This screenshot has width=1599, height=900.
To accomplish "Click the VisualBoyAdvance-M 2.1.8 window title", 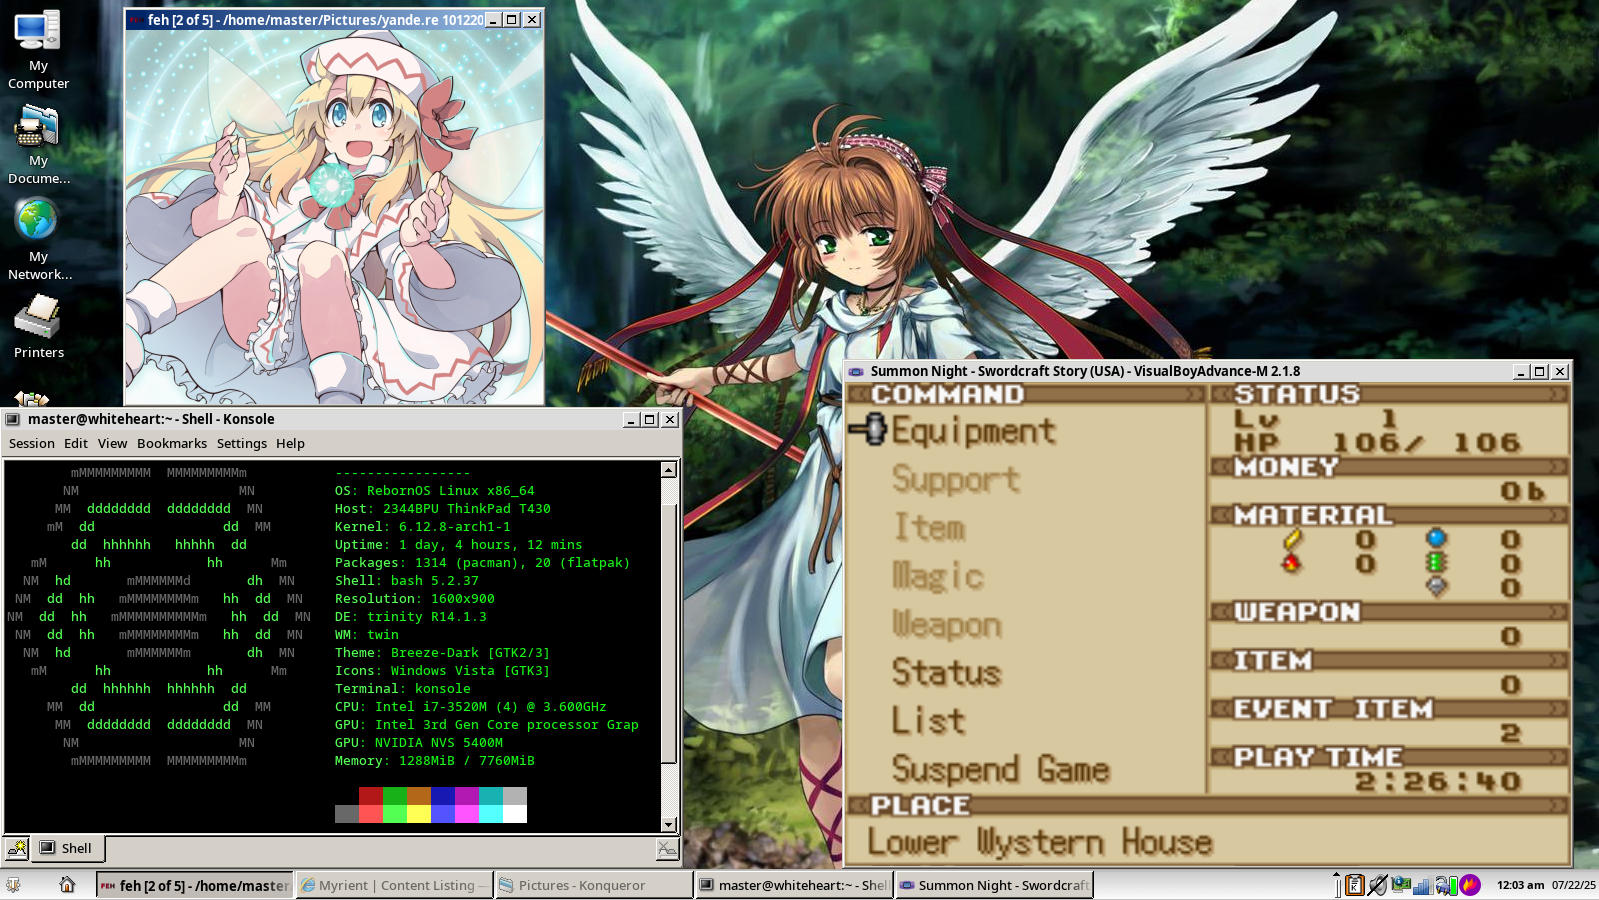I will click(1085, 371).
